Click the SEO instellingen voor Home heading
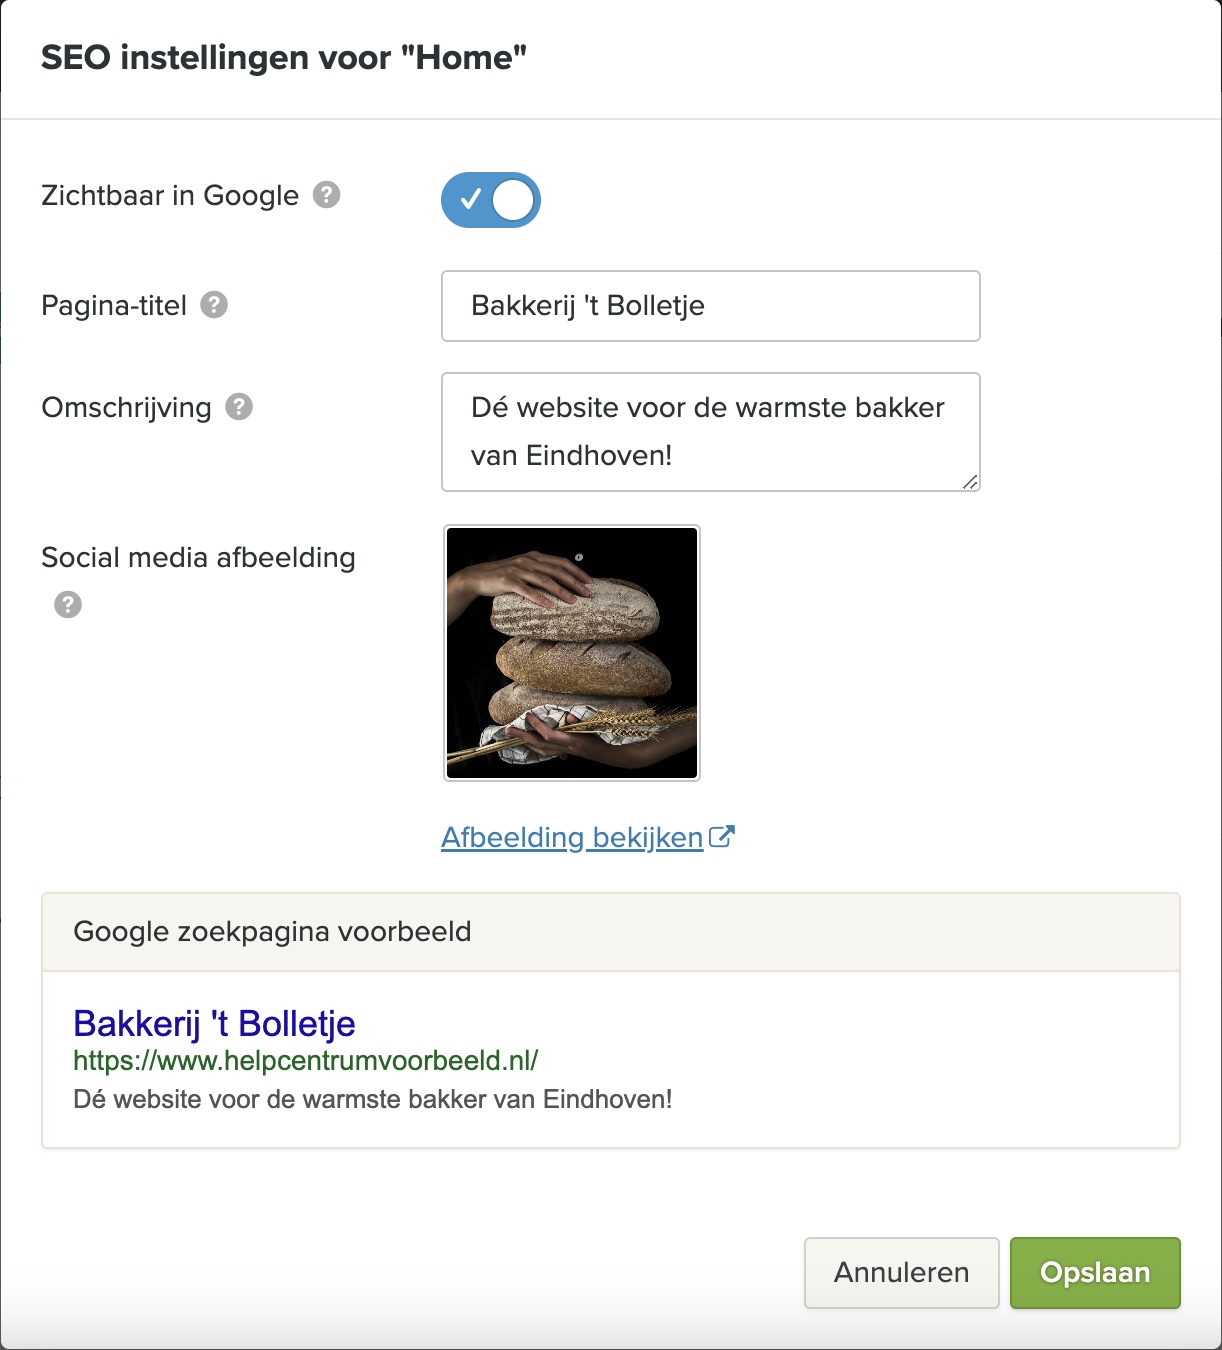This screenshot has height=1350, width=1222. [284, 58]
